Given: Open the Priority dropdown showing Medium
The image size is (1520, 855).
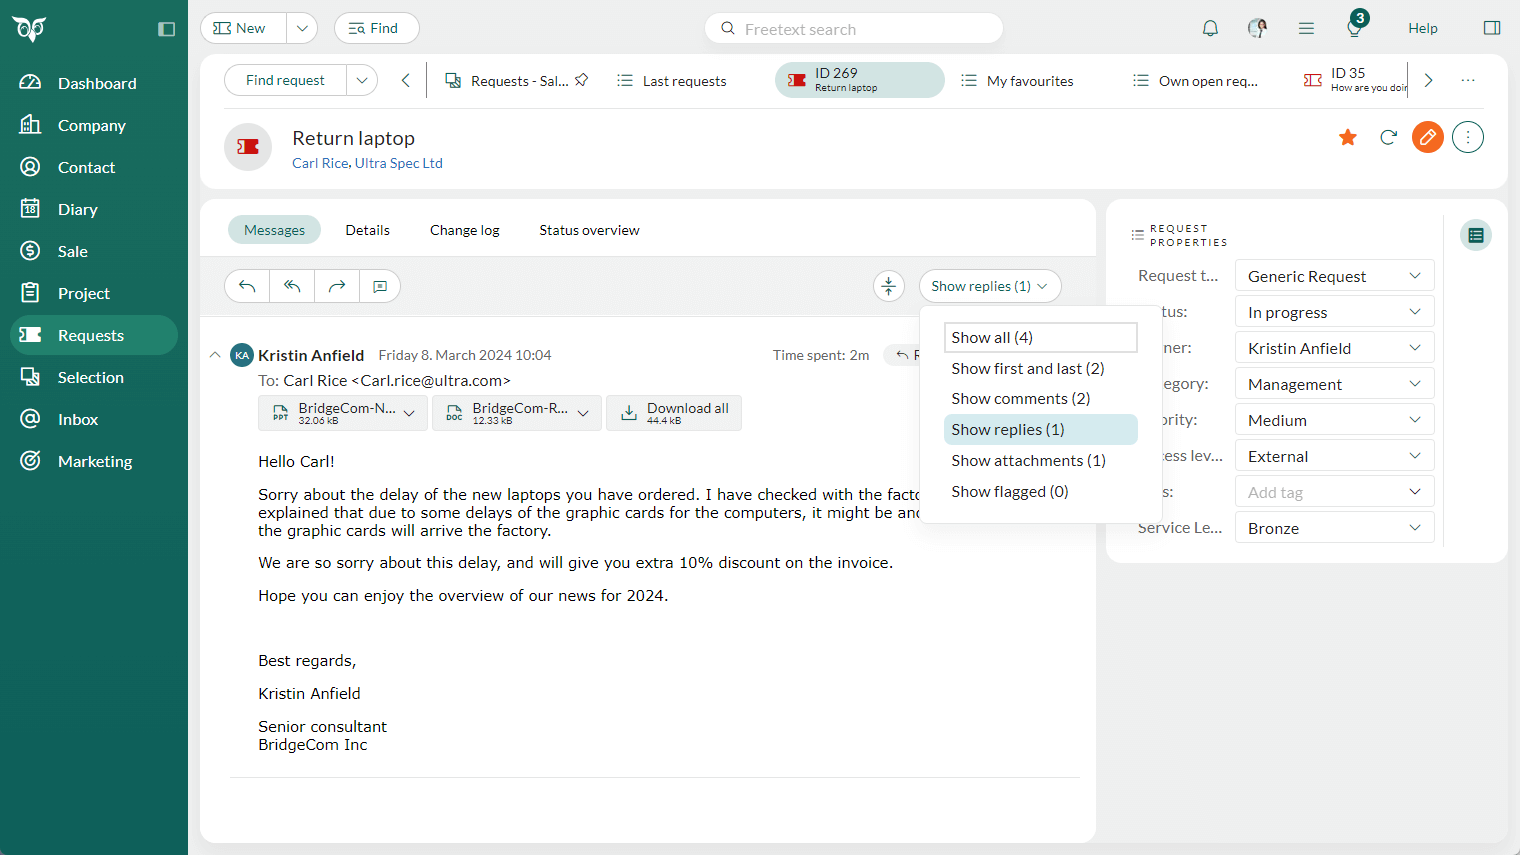Looking at the screenshot, I should pos(1334,419).
